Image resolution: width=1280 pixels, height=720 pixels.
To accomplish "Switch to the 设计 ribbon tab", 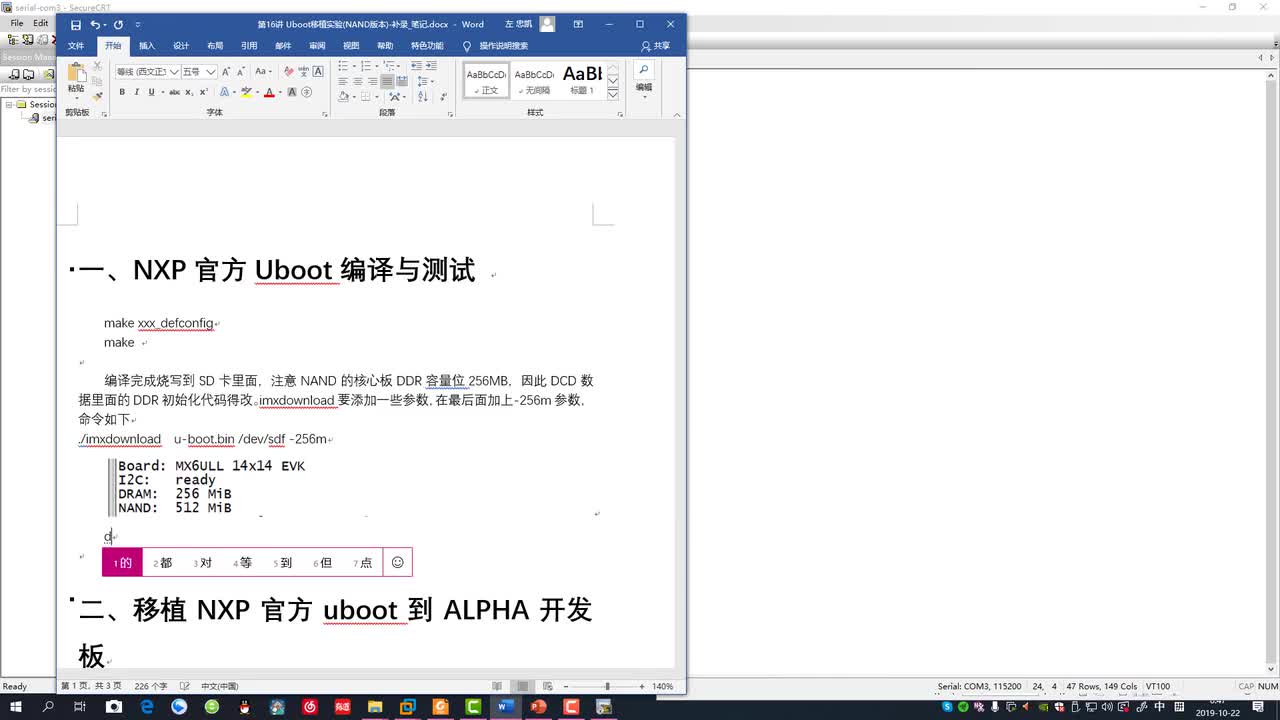I will tap(181, 46).
